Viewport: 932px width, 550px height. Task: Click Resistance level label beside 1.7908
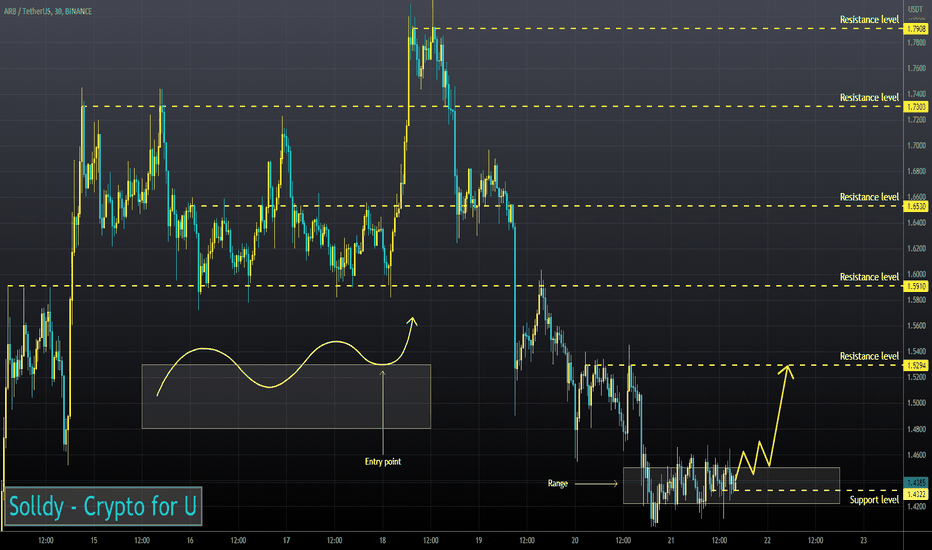pos(869,20)
